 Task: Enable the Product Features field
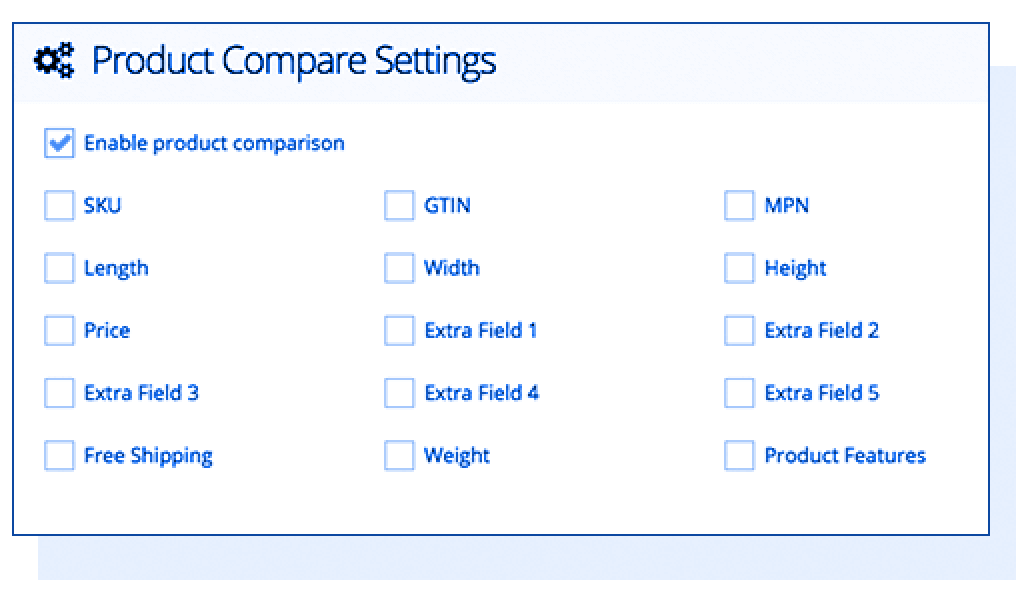pos(738,455)
